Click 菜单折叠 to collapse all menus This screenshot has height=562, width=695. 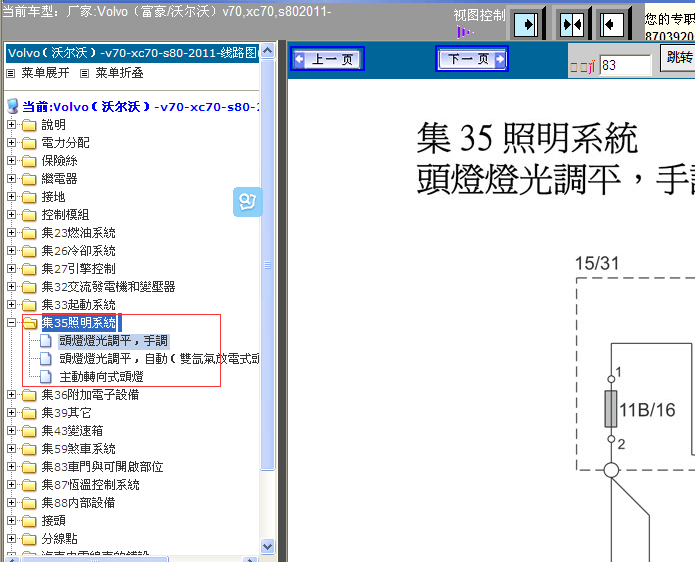tap(119, 73)
